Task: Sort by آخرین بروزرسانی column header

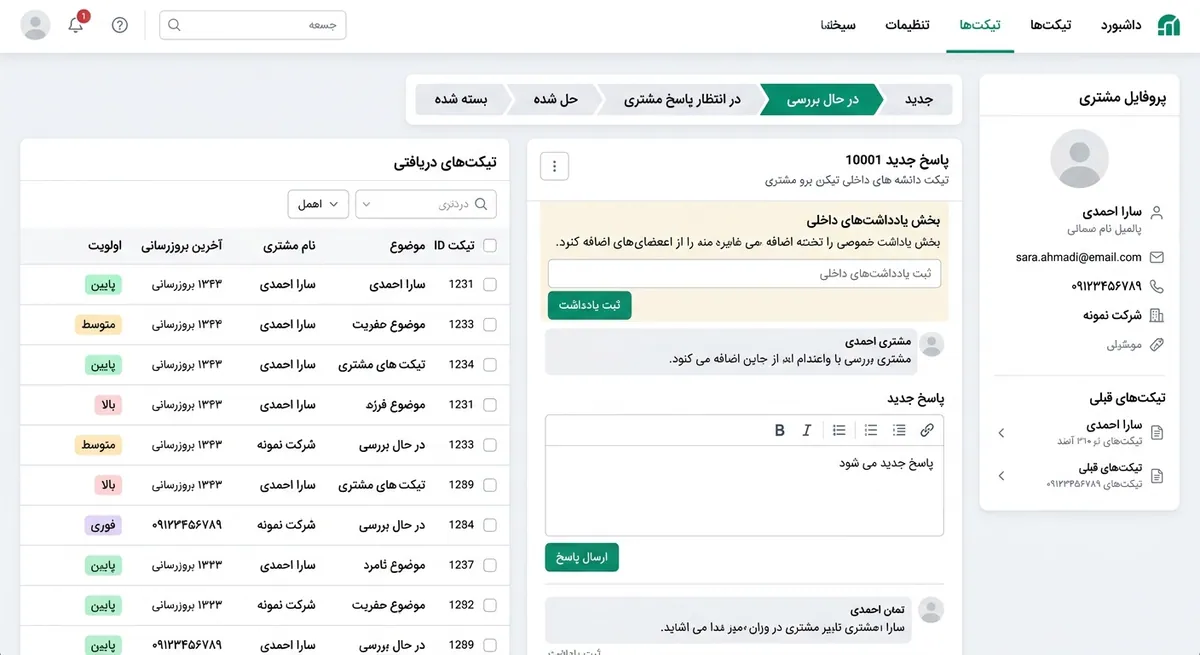Action: 180,246
